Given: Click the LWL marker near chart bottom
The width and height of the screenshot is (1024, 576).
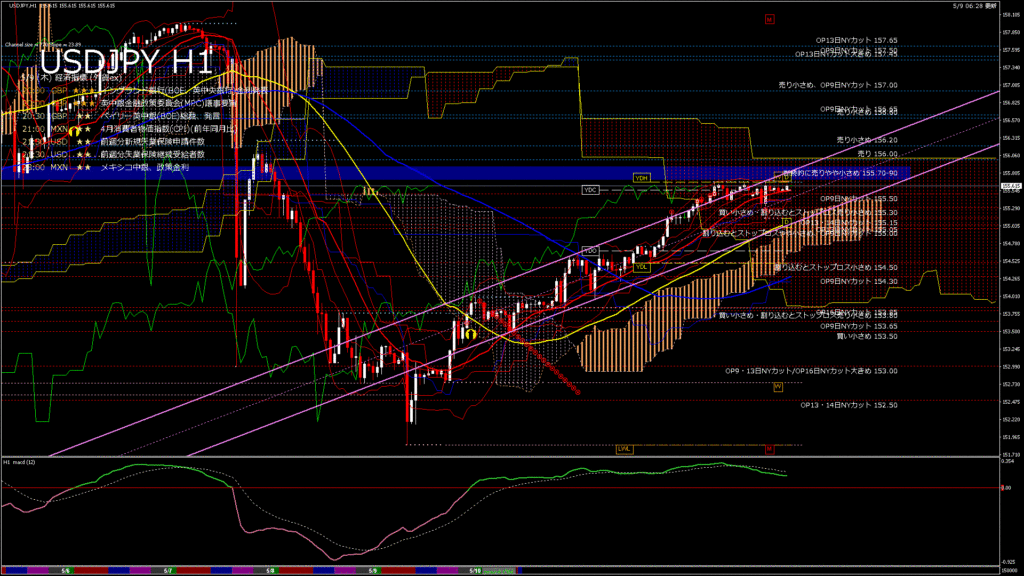Looking at the screenshot, I should point(624,449).
